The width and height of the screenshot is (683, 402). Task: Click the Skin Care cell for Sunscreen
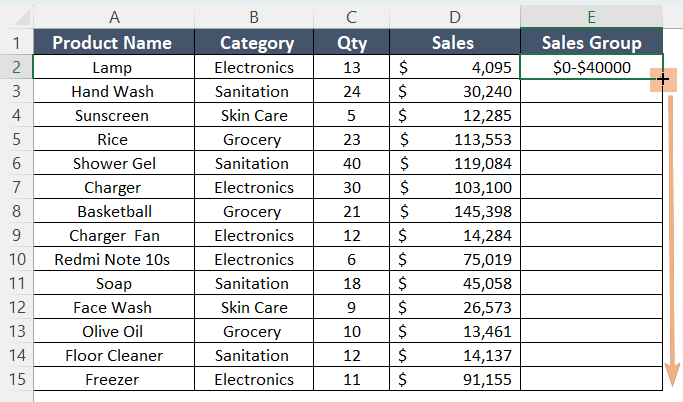pyautogui.click(x=254, y=115)
